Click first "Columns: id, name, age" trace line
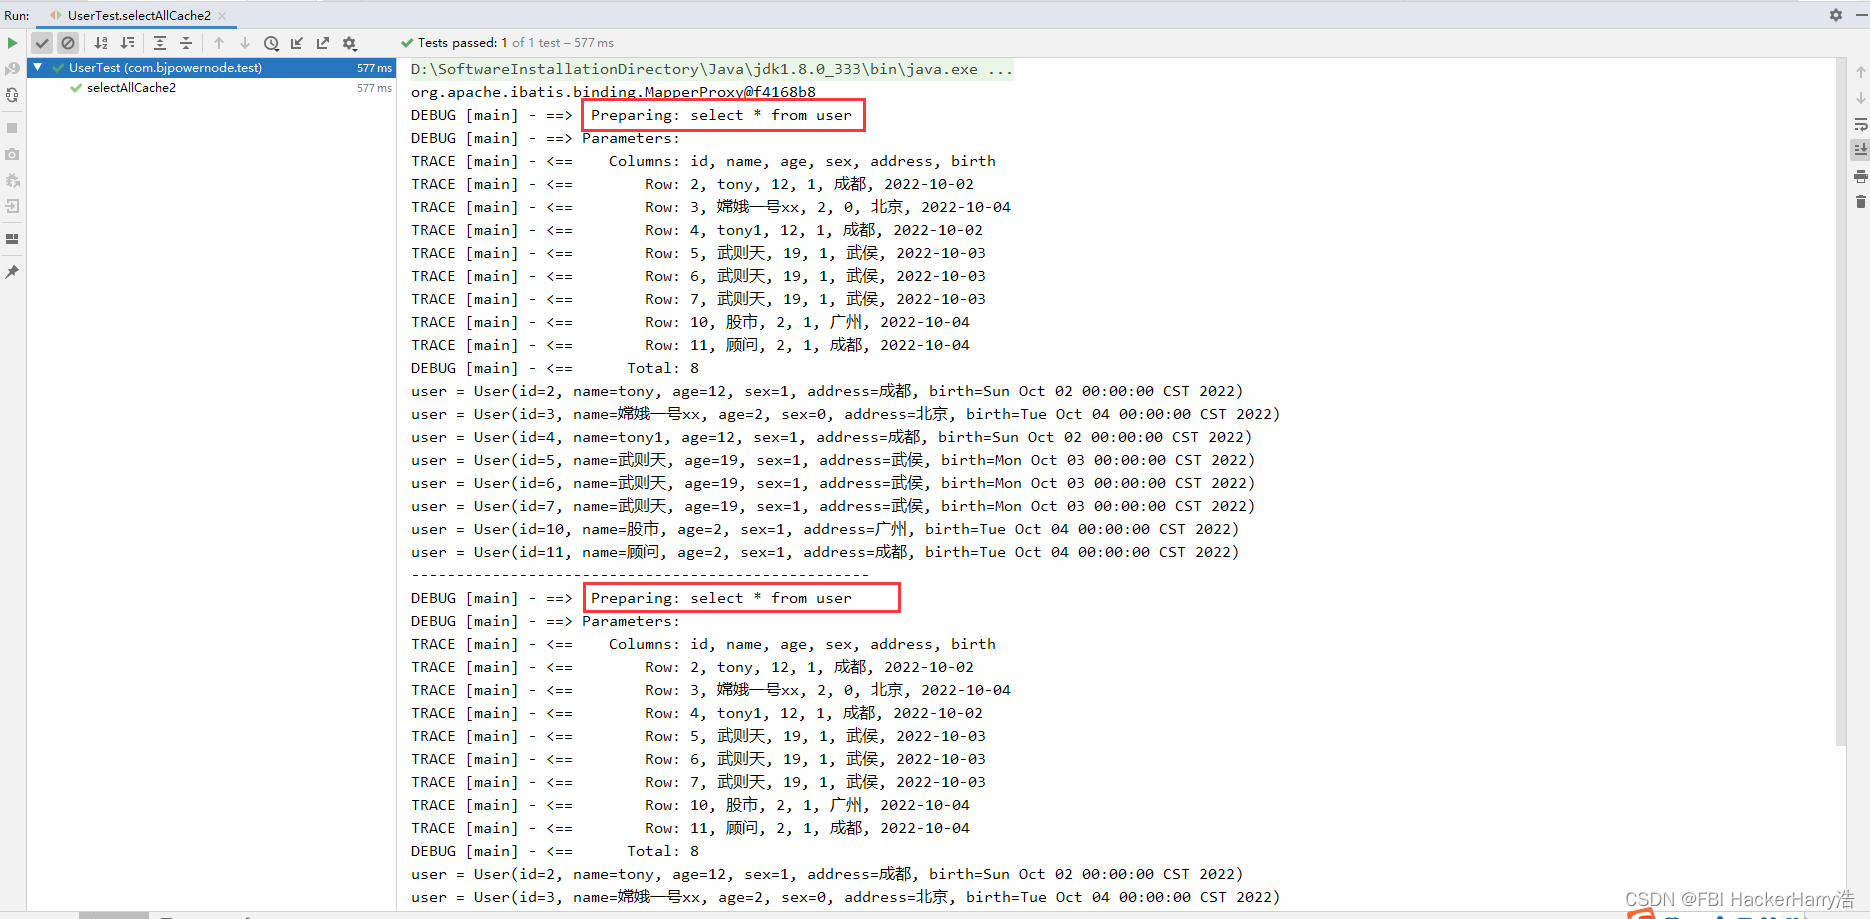1870x919 pixels. pyautogui.click(x=703, y=161)
